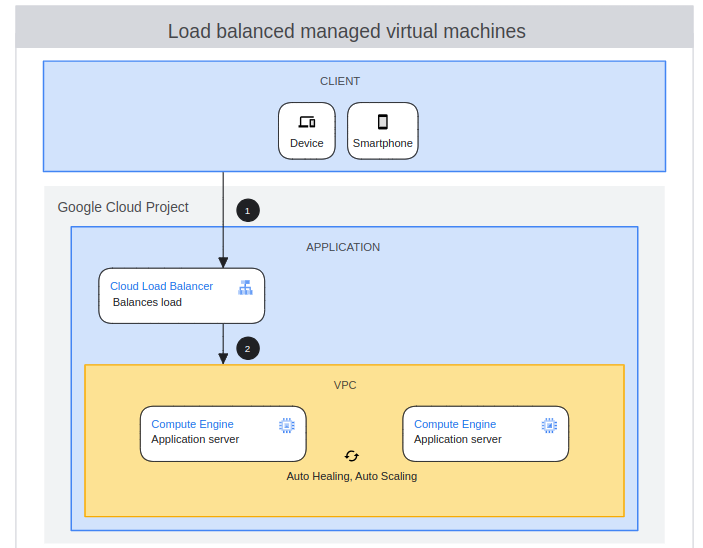703x548 pixels.
Task: Open the left Compute Engine link
Action: pos(192,424)
